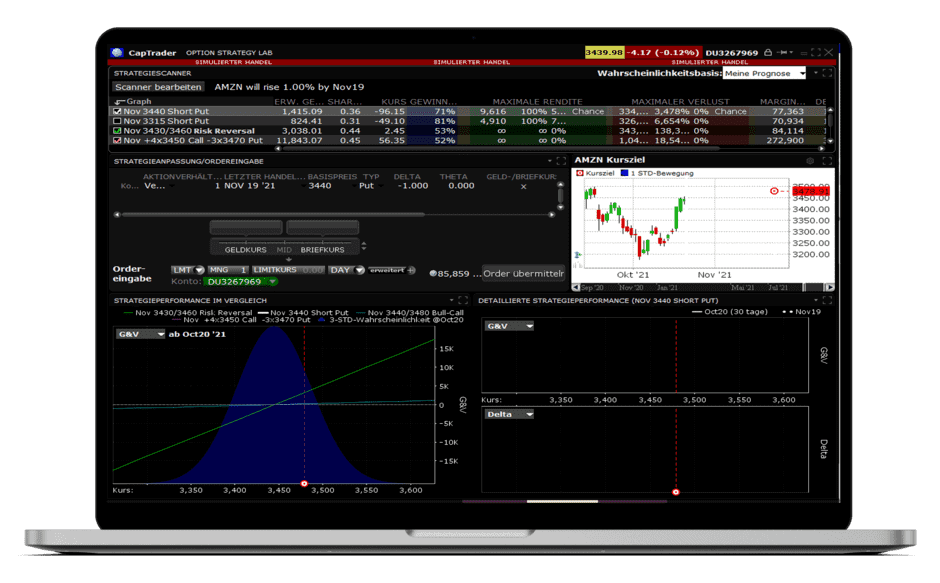
Task: Maximize the Detaillierte Strategieperformance panel
Action: pyautogui.click(x=827, y=300)
